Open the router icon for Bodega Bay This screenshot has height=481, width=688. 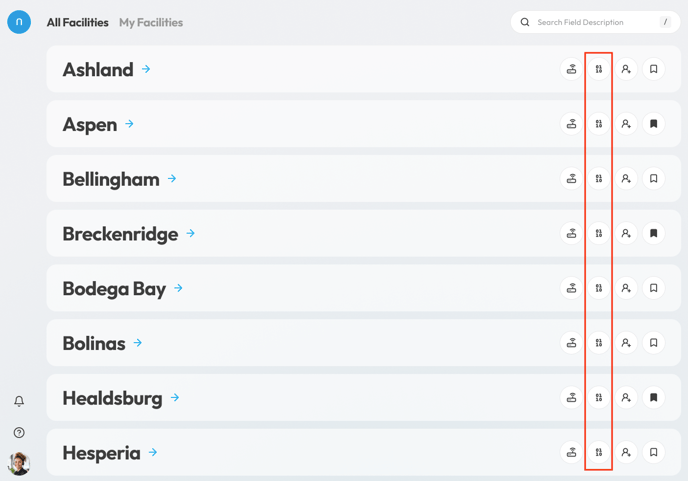571,288
